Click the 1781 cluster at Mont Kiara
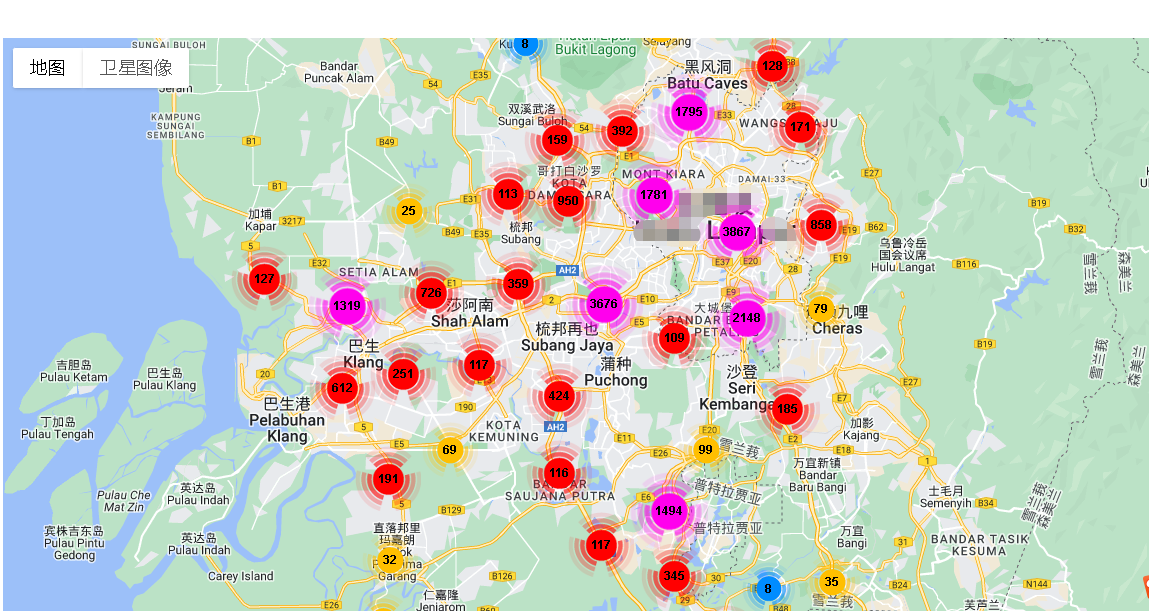The image size is (1149, 611). (x=654, y=195)
